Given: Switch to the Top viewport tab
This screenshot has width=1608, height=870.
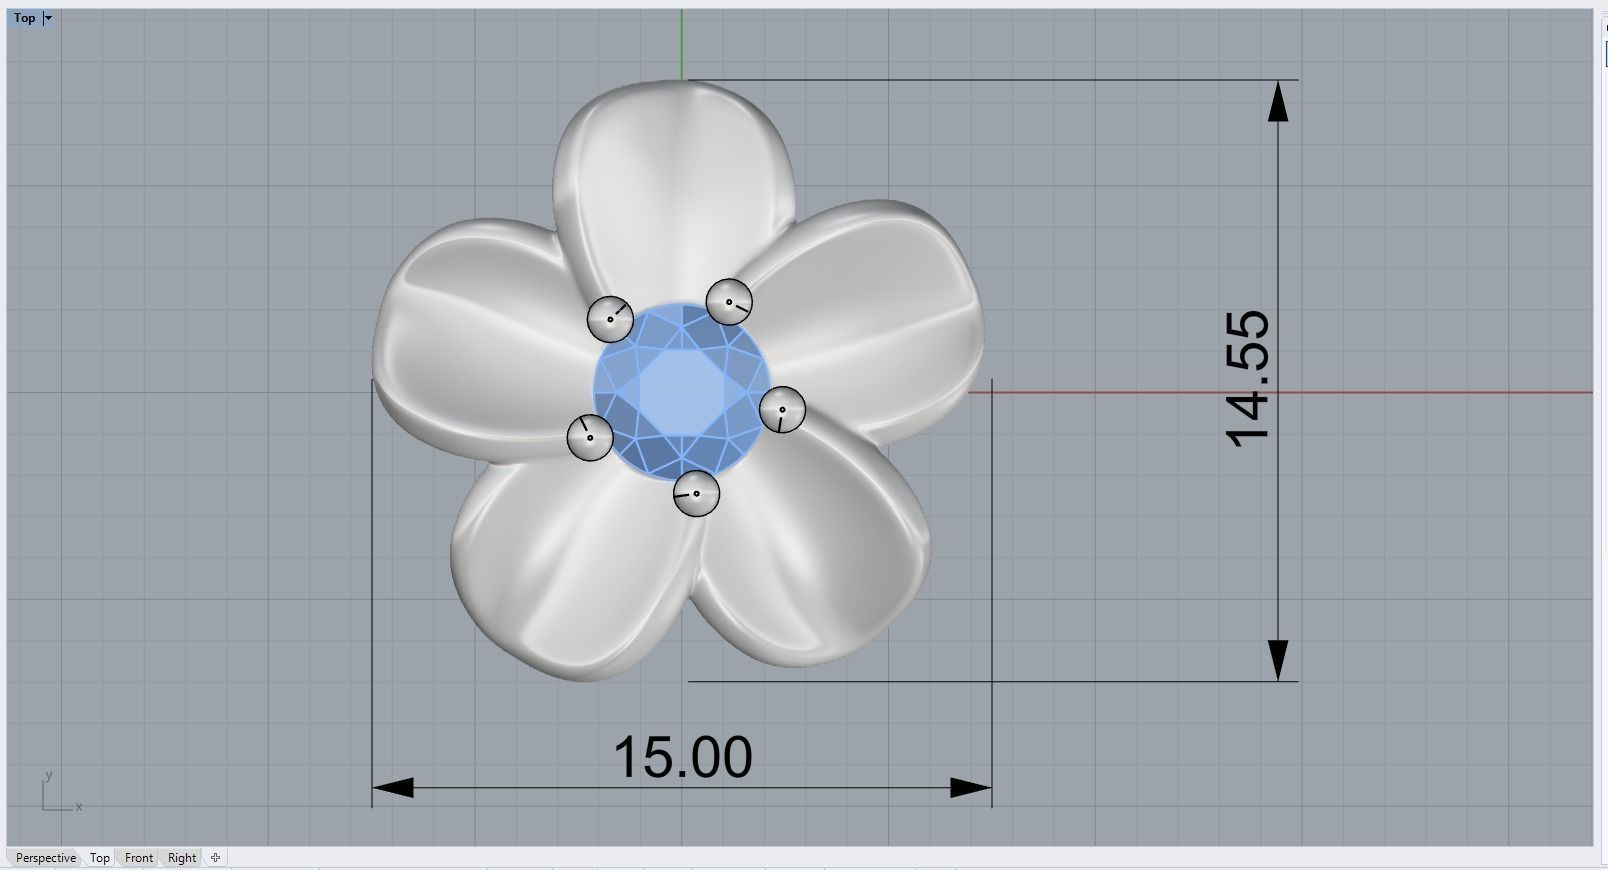Looking at the screenshot, I should pos(100,858).
